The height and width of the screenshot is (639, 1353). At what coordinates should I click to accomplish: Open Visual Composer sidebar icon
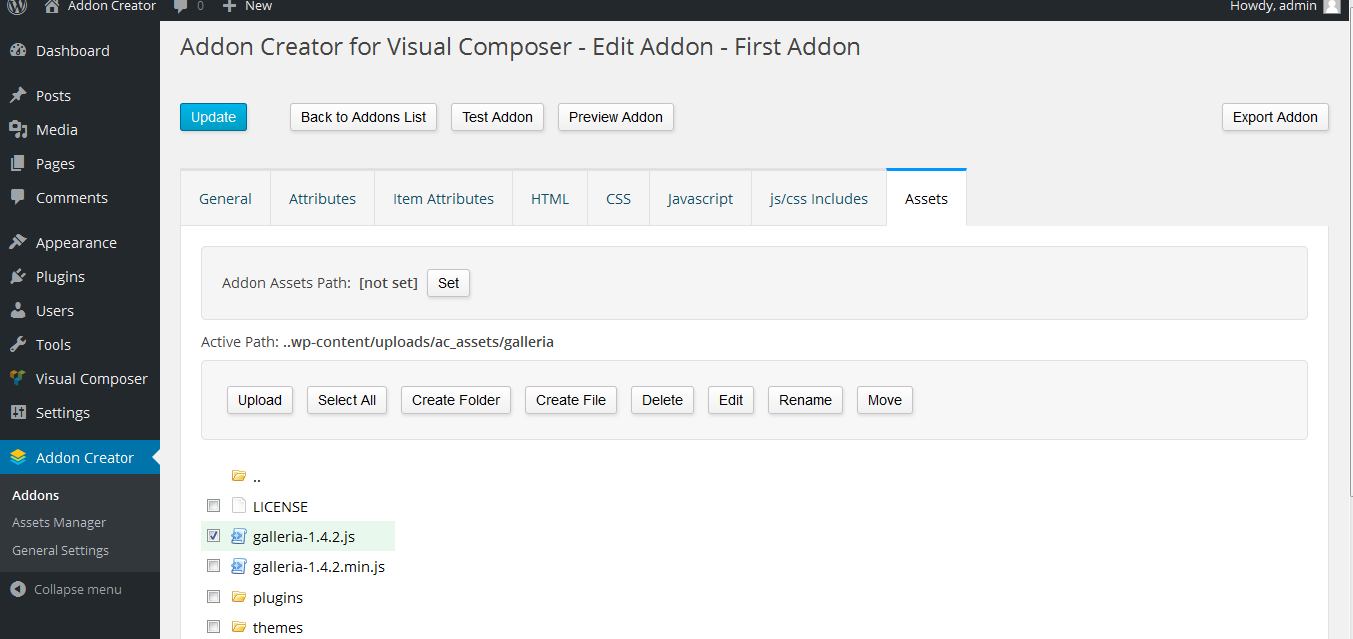click(18, 379)
